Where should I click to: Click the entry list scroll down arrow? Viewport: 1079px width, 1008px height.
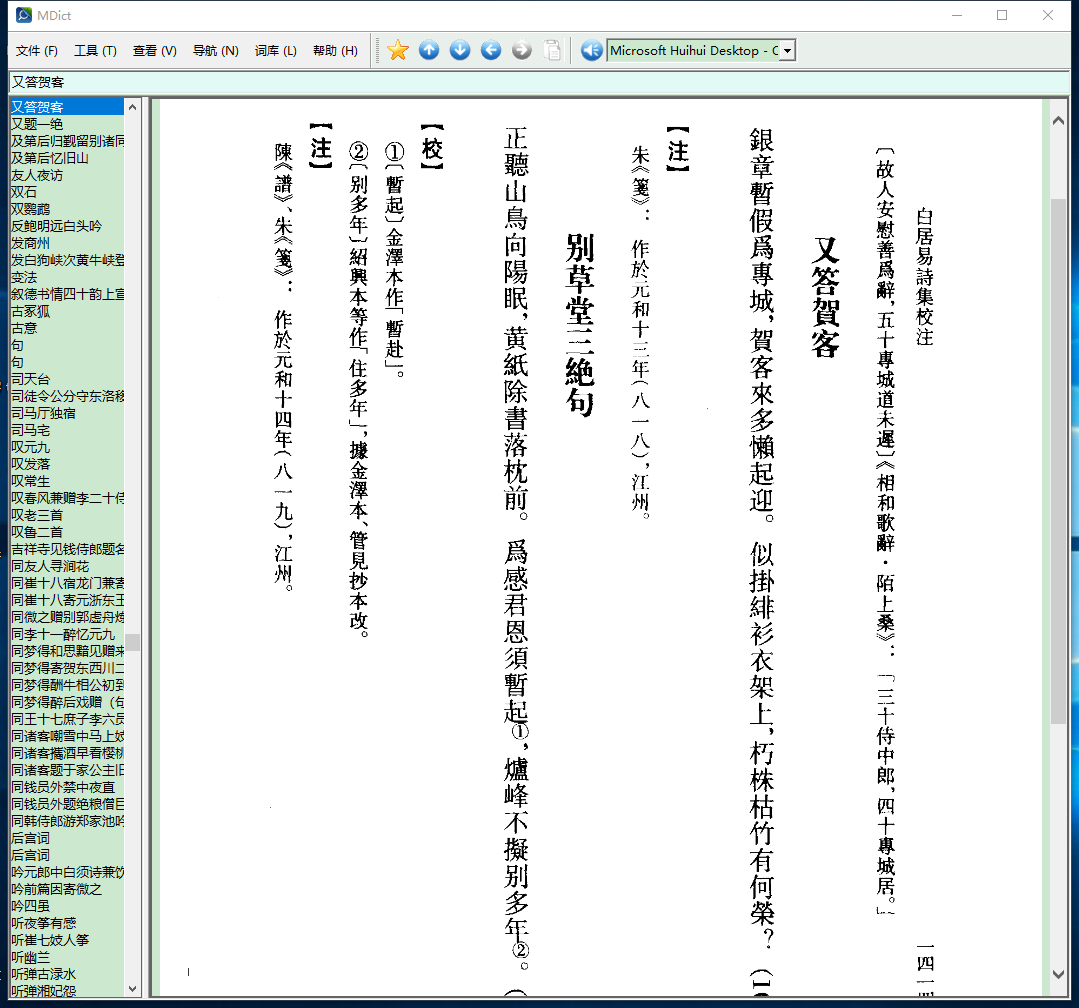[133, 989]
